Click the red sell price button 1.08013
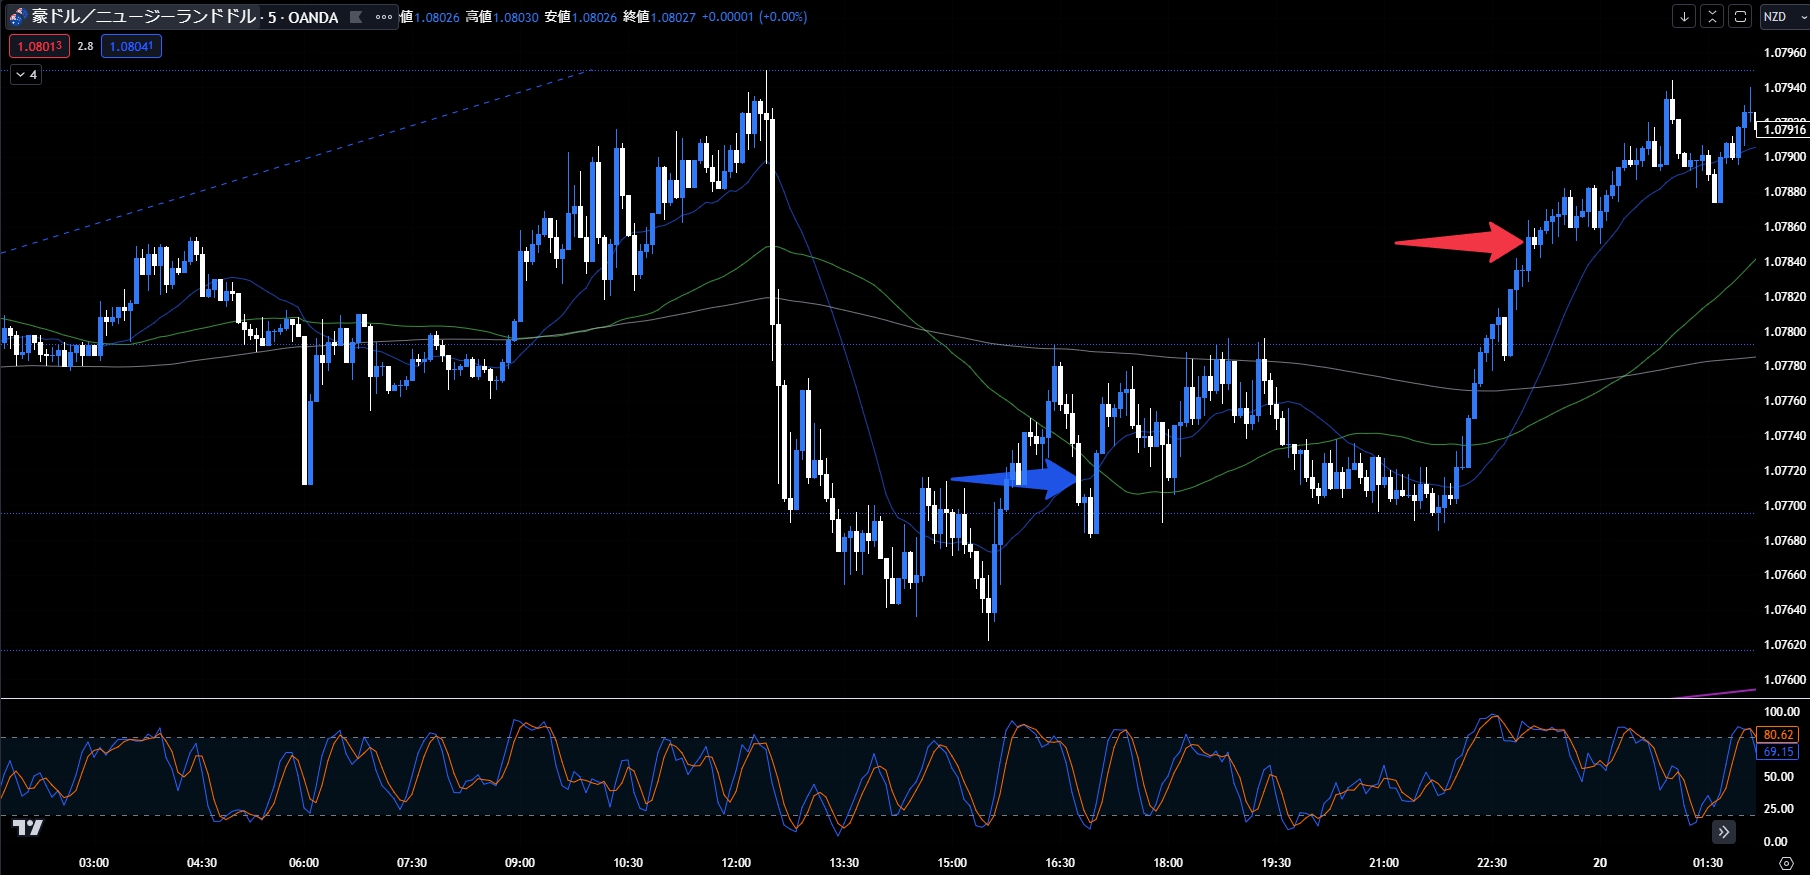Viewport: 1810px width, 875px height. tap(39, 46)
